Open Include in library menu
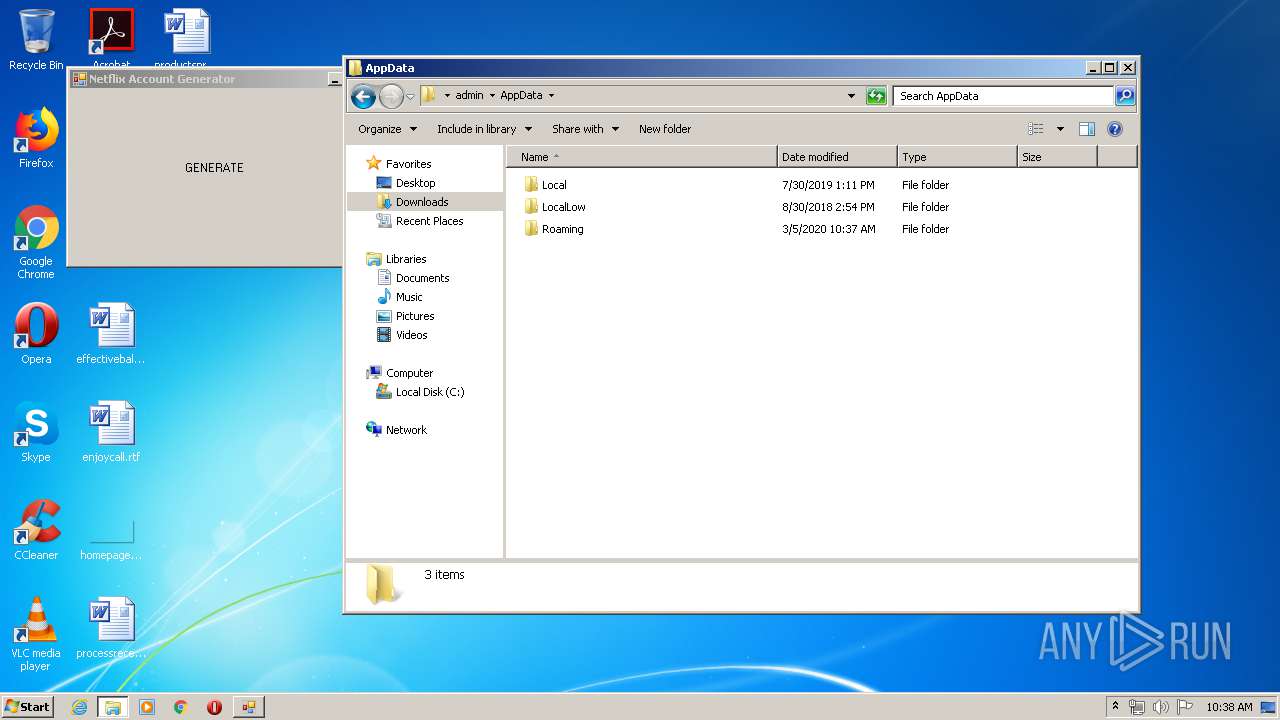This screenshot has width=1280, height=720. pyautogui.click(x=484, y=129)
